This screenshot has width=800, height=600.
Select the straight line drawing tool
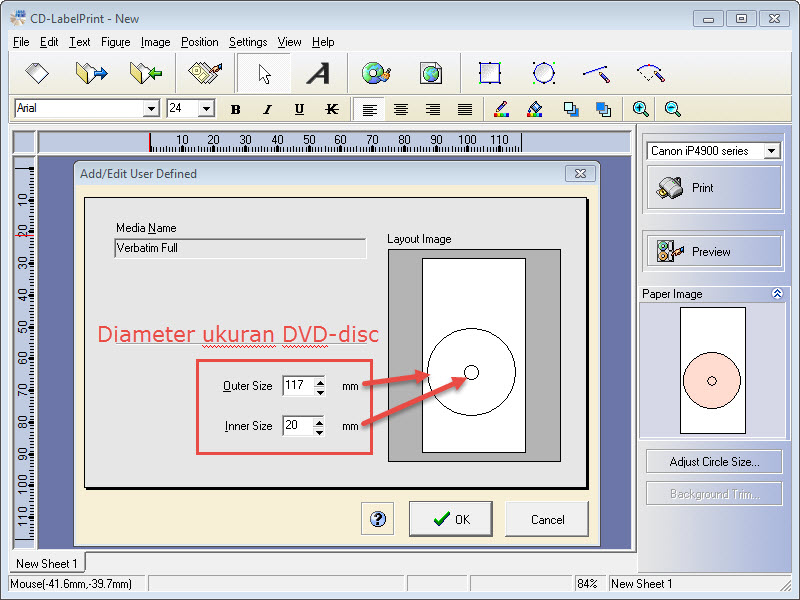596,73
